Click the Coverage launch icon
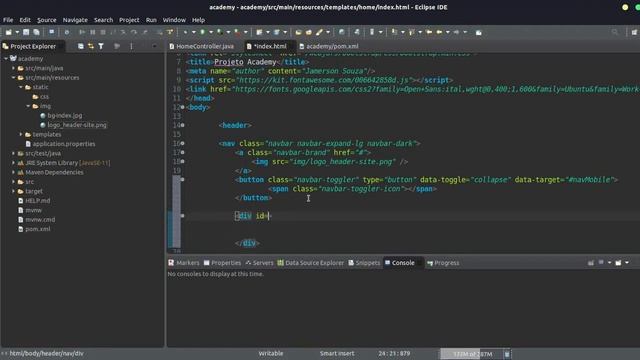The height and width of the screenshot is (360, 640). coord(220,32)
